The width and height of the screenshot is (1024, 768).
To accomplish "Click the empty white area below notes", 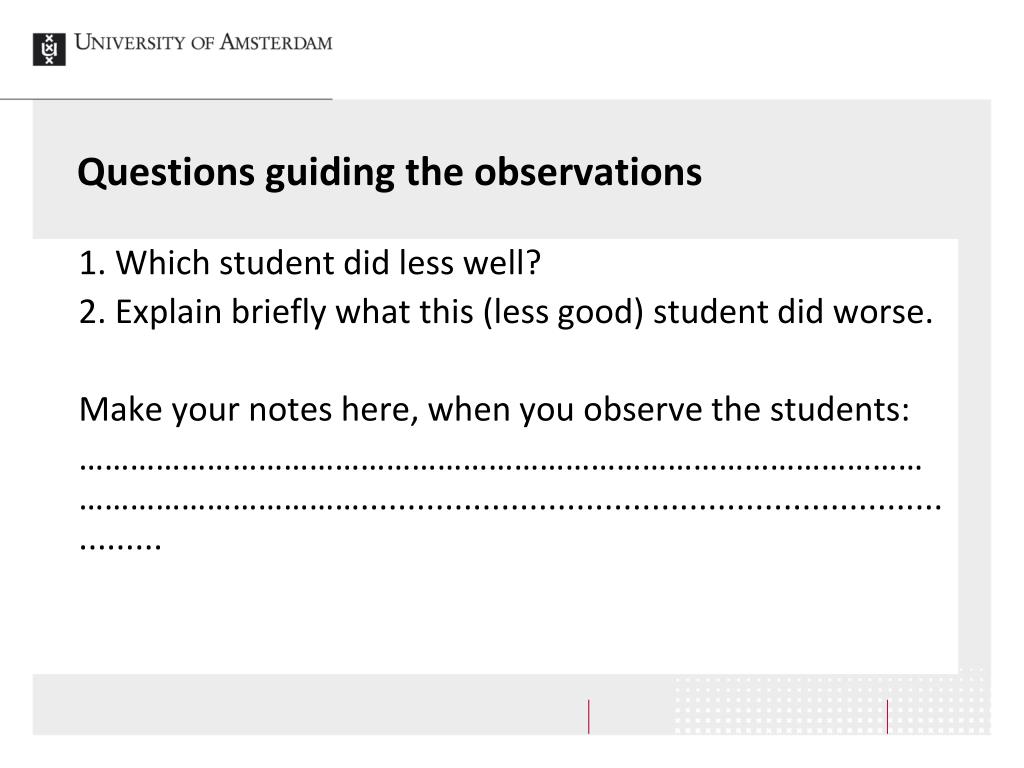I will pos(495,614).
